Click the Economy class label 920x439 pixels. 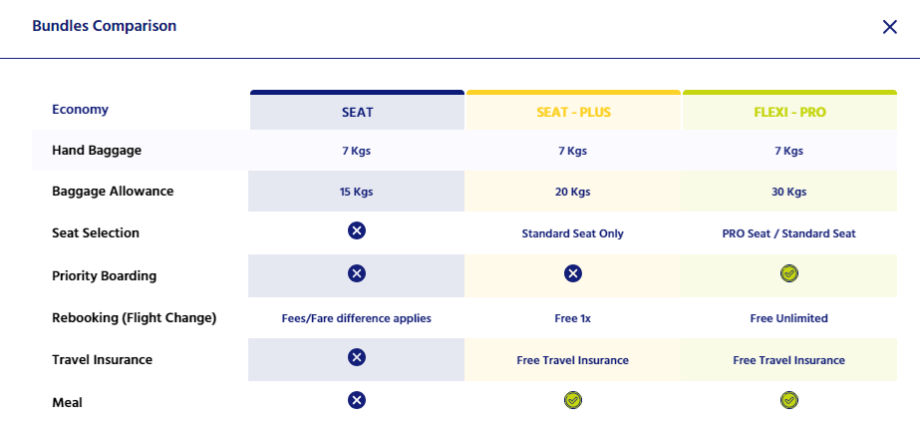[80, 109]
